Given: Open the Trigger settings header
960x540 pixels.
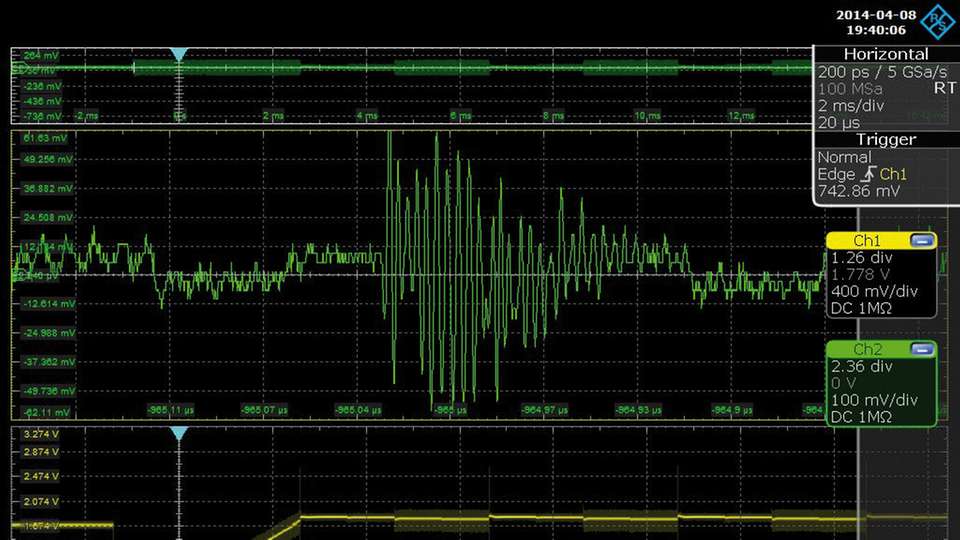Looking at the screenshot, I should pyautogui.click(x=886, y=140).
